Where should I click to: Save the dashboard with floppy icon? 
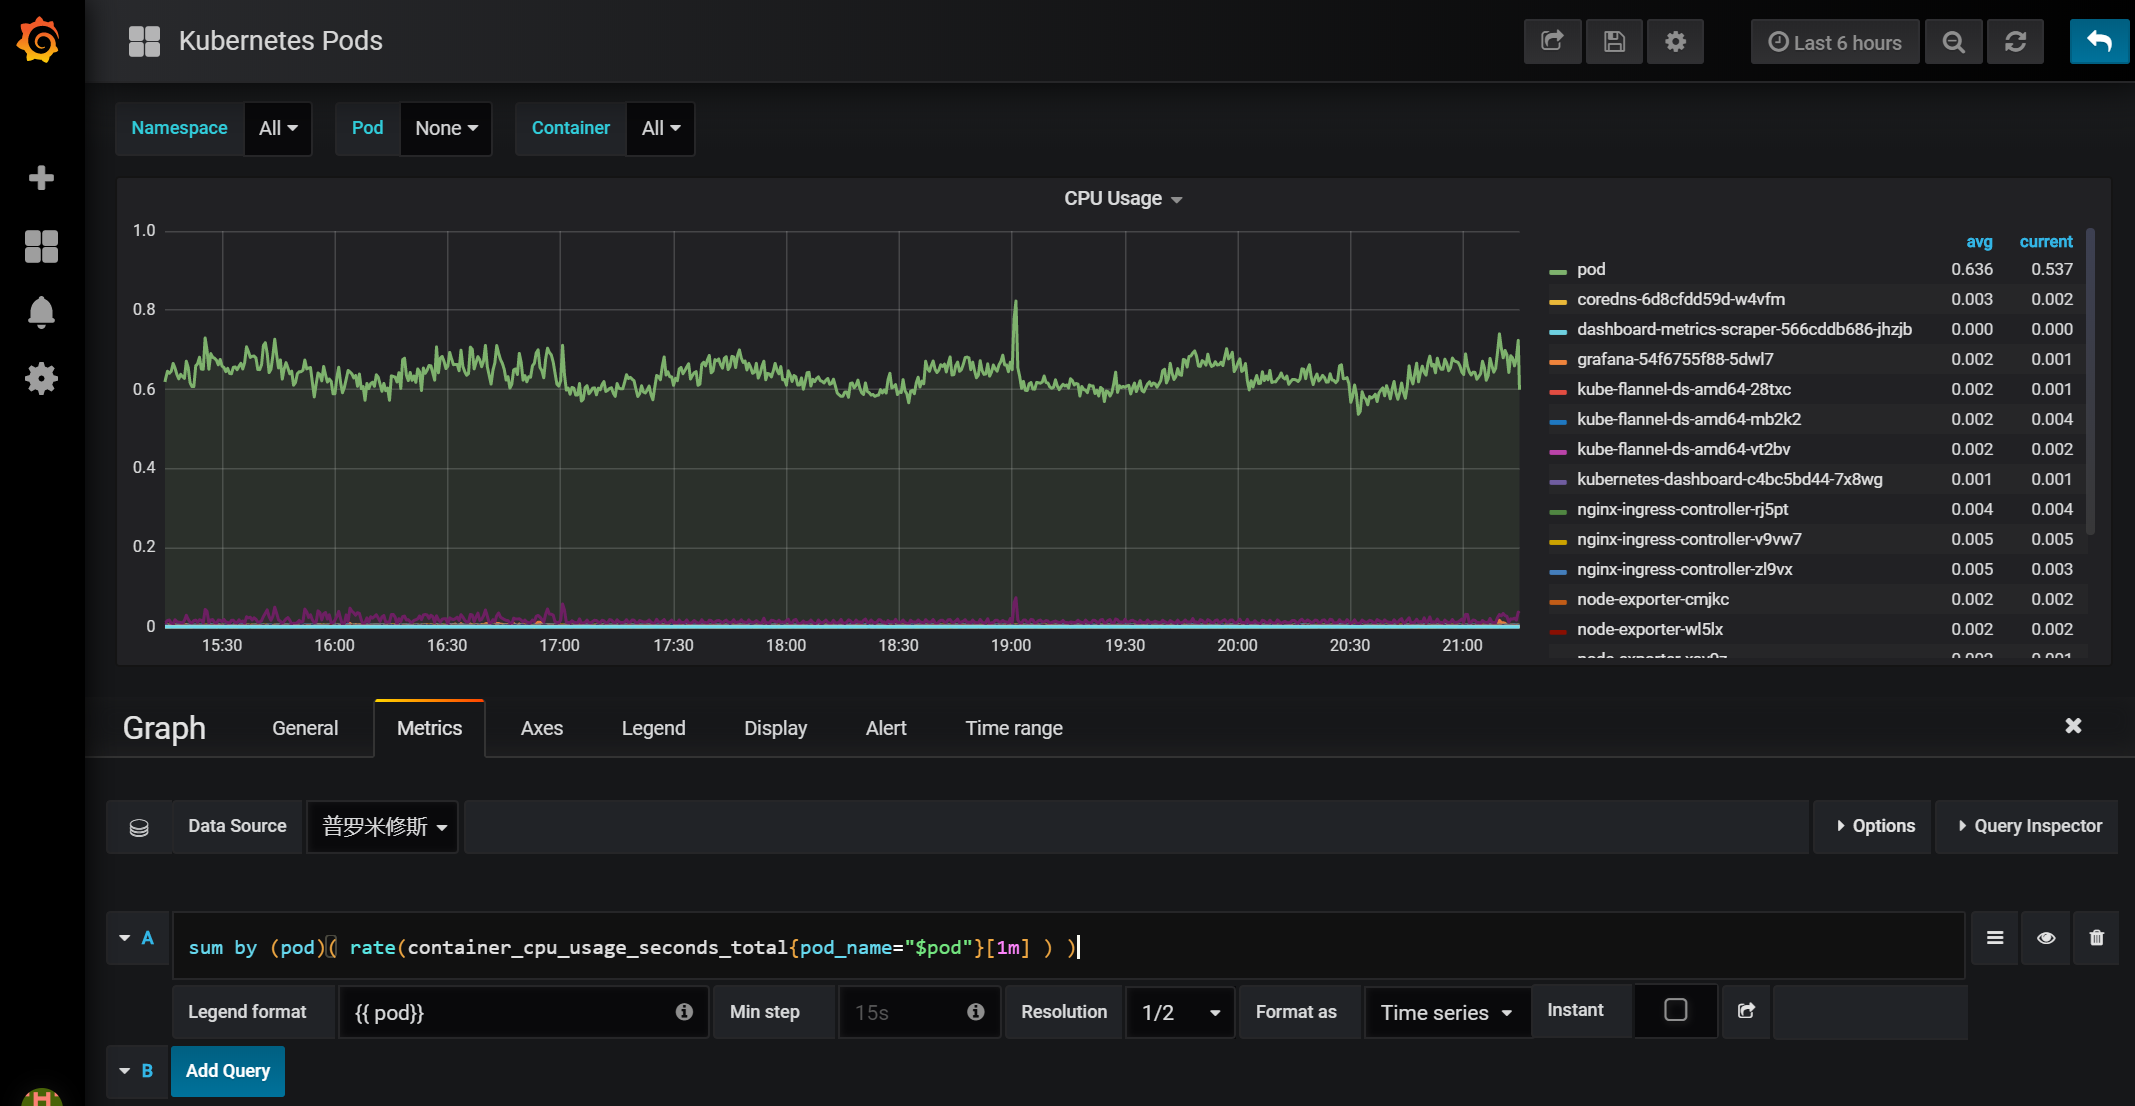click(1614, 41)
